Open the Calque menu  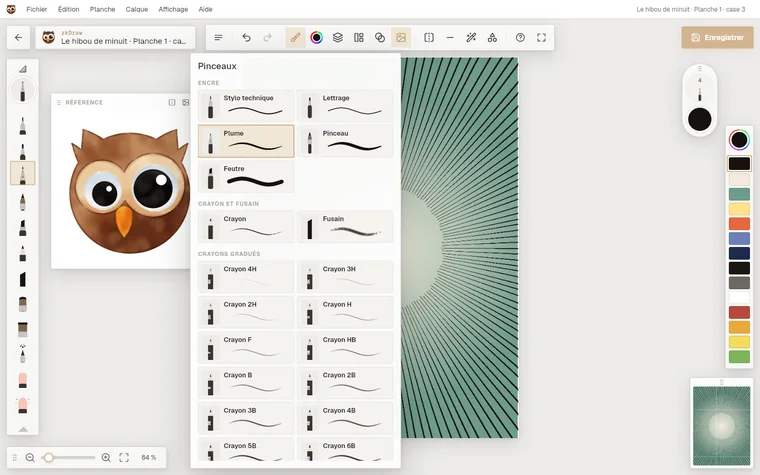point(137,9)
